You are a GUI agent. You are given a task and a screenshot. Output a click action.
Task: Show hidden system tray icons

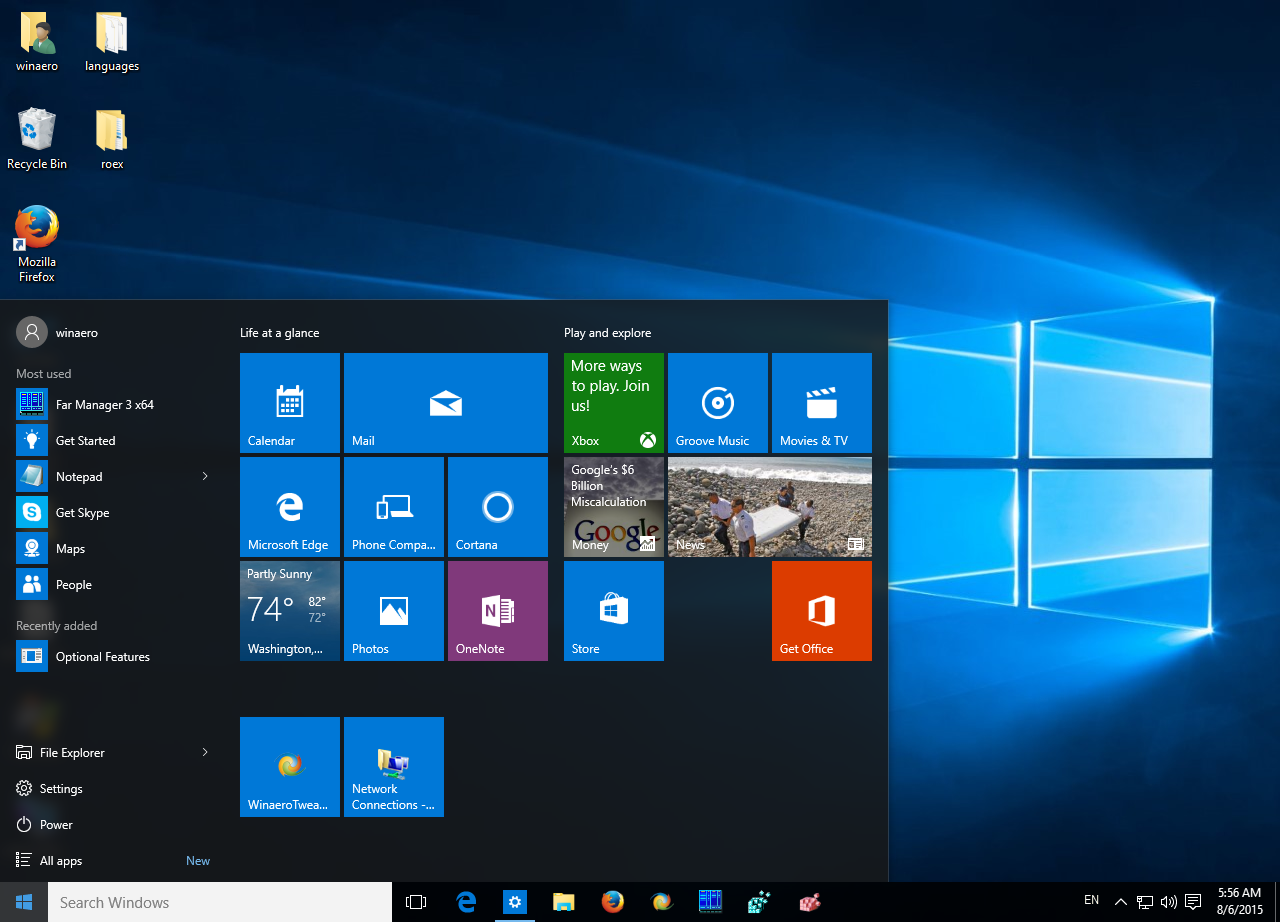point(1120,901)
